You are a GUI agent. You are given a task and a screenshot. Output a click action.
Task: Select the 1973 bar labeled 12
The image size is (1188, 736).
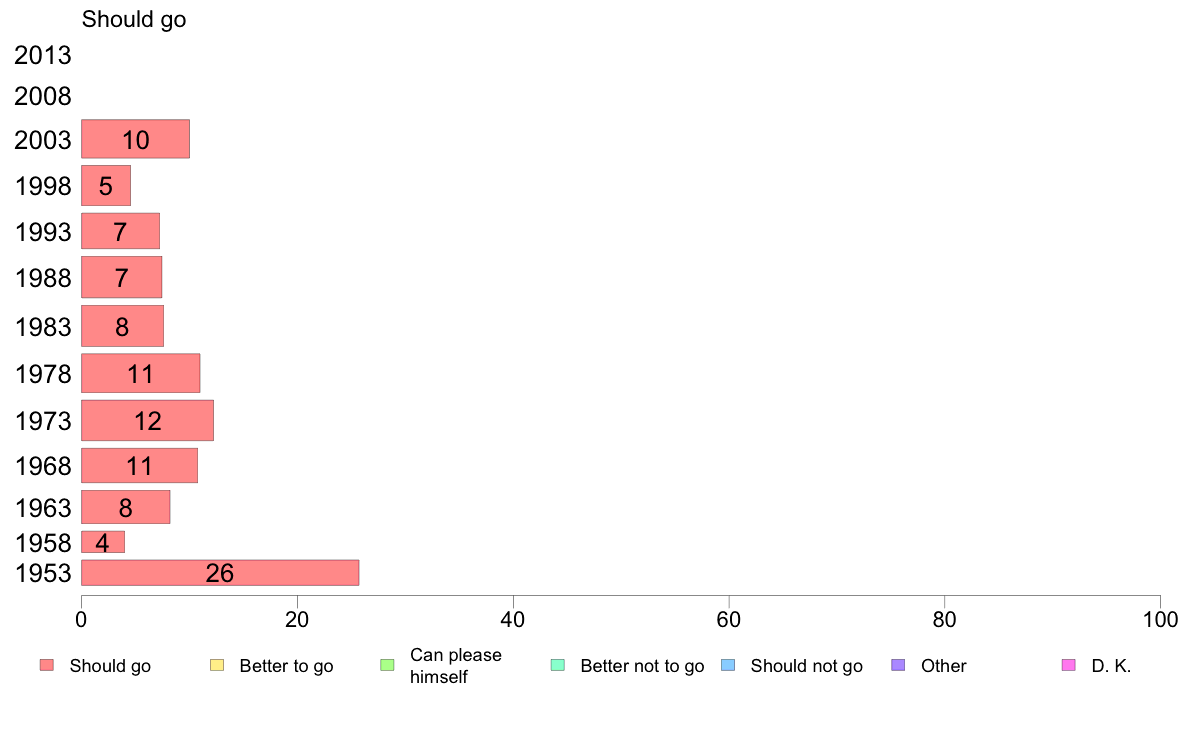coord(147,421)
